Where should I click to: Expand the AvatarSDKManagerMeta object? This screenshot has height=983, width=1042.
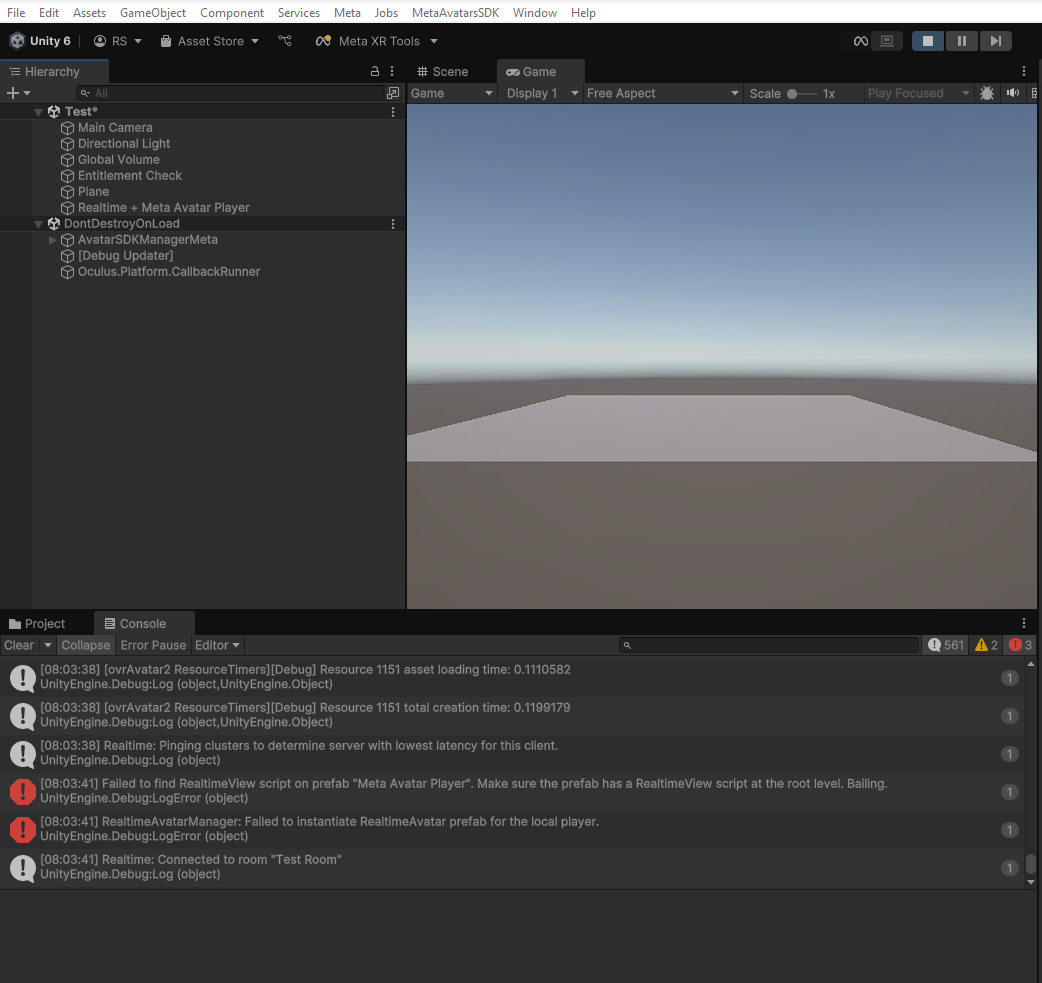(52, 239)
